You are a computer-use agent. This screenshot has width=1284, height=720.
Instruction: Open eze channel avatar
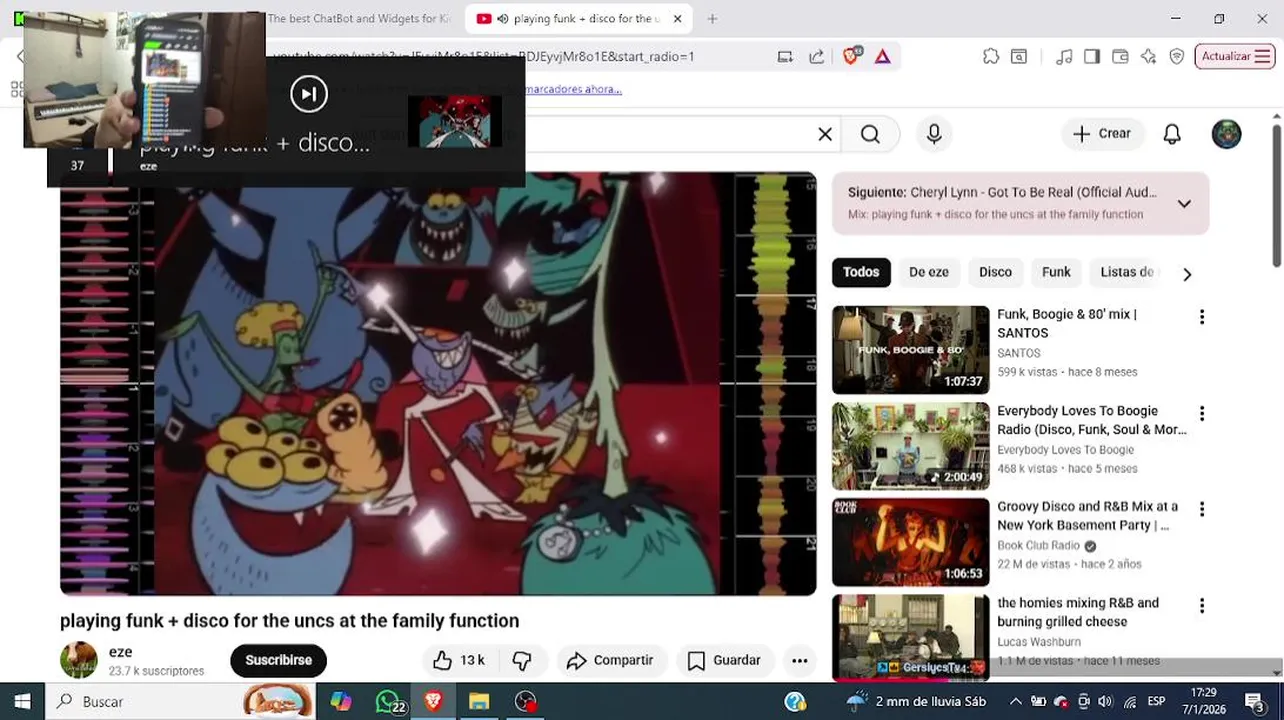[79, 660]
